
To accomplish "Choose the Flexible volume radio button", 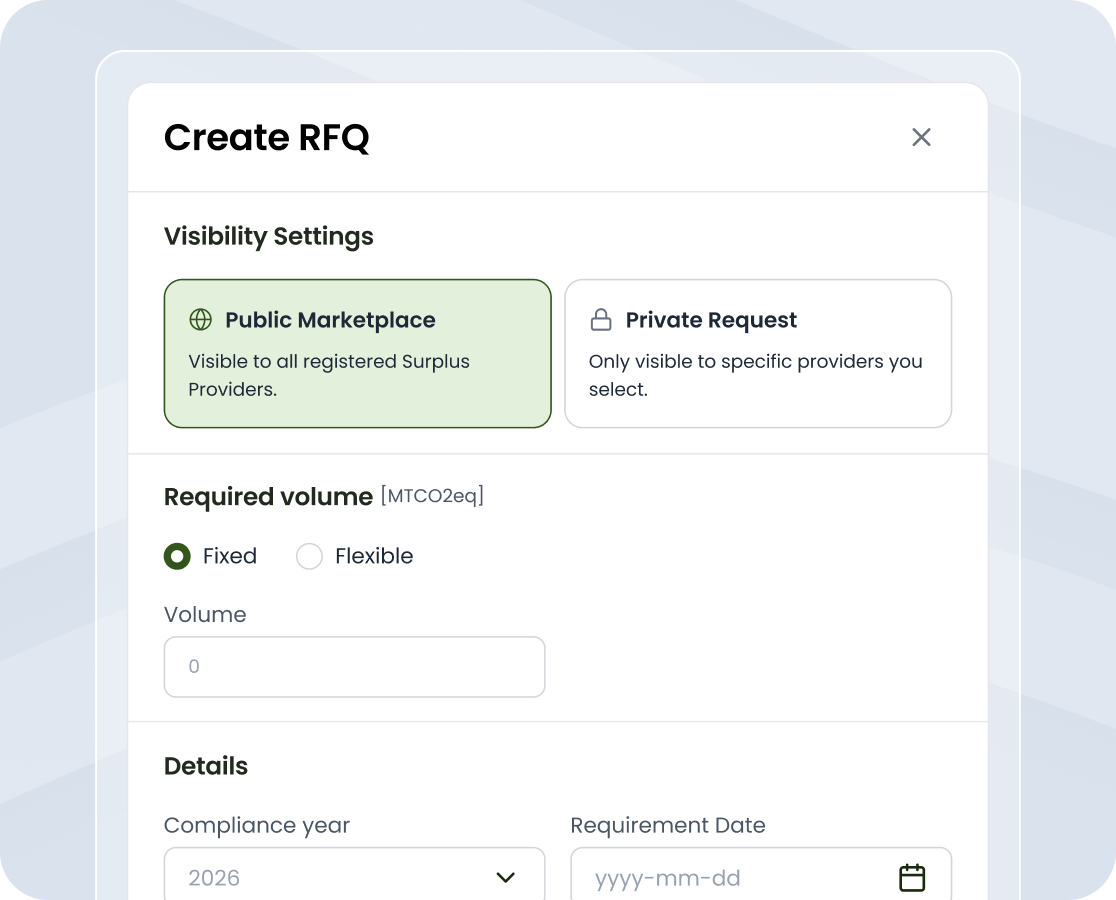I will [309, 556].
